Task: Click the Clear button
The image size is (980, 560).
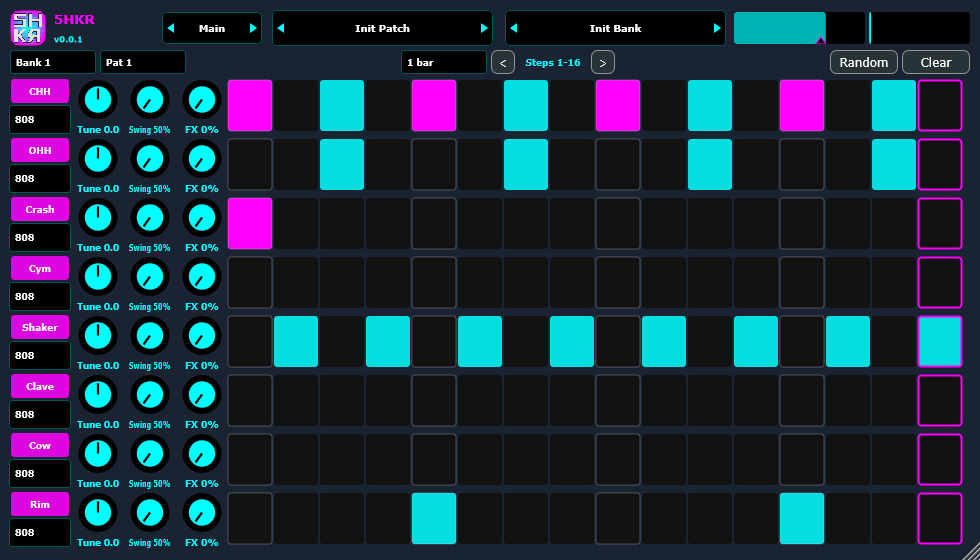Action: click(x=936, y=62)
